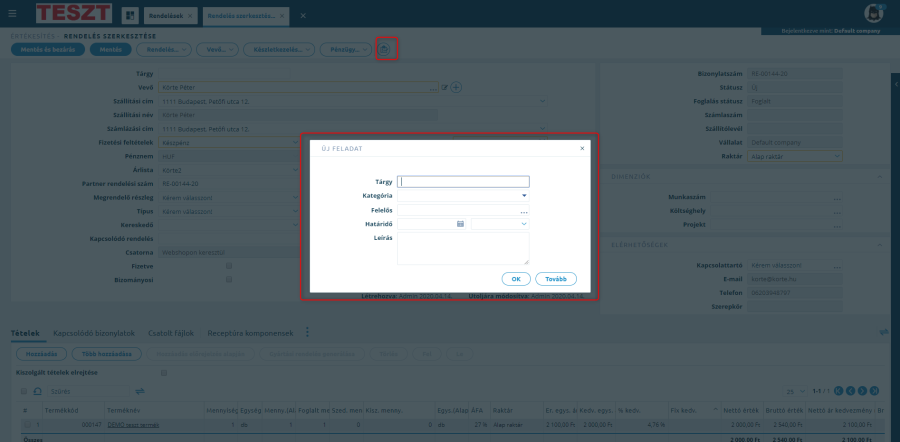Open the time dropdown next to Határidő
Image resolution: width=900 pixels, height=442 pixels.
pos(500,224)
